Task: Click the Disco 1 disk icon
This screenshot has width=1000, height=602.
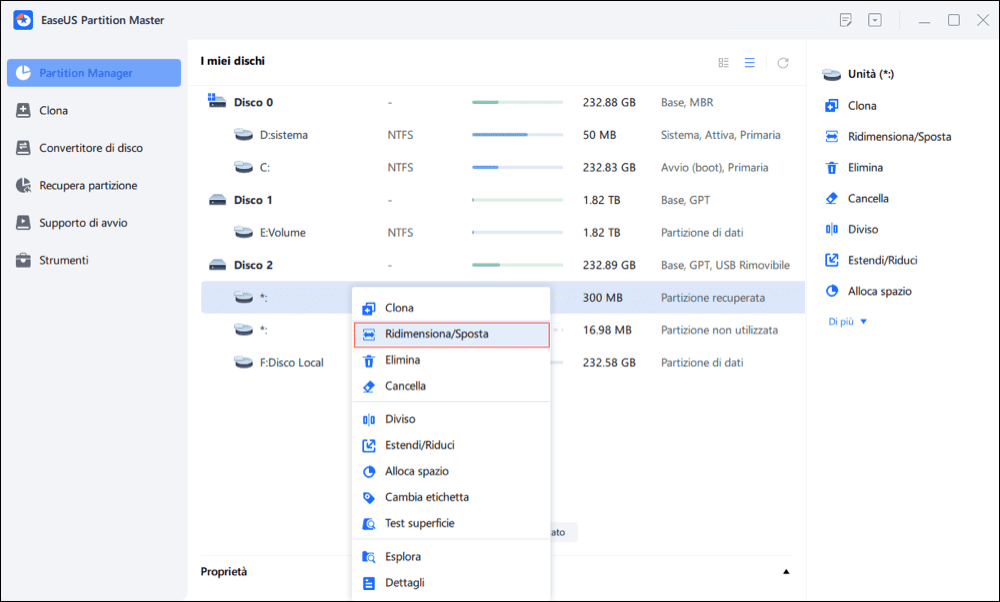Action: [x=217, y=200]
